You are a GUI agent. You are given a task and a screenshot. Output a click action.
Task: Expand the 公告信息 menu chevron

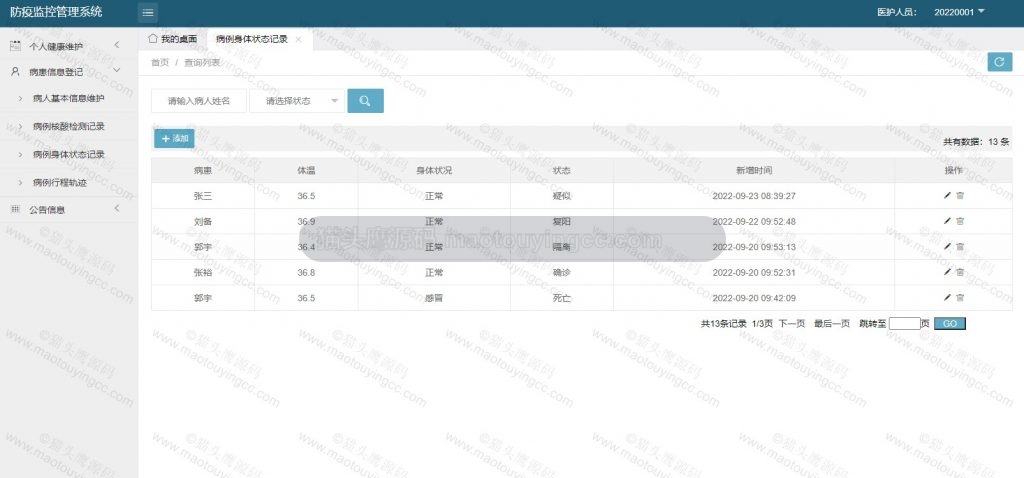[116, 208]
